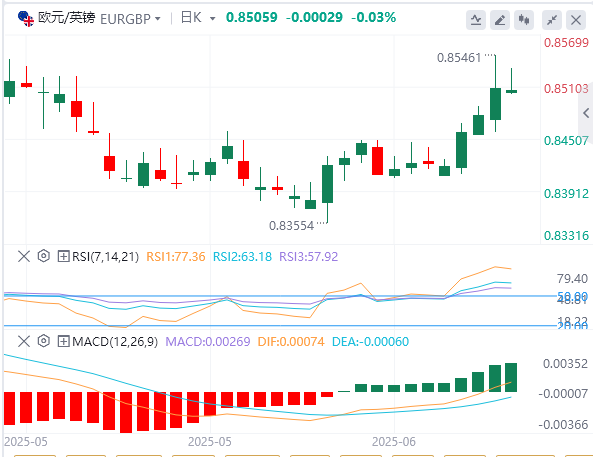593x457 pixels.
Task: Remove the MACD indicator with X
Action: tap(24, 342)
